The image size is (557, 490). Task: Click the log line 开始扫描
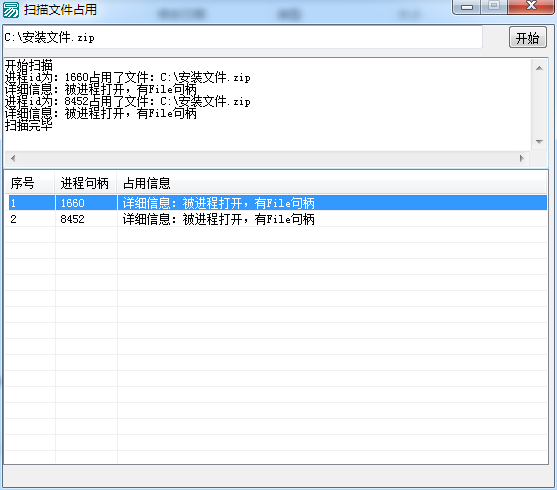coord(29,65)
